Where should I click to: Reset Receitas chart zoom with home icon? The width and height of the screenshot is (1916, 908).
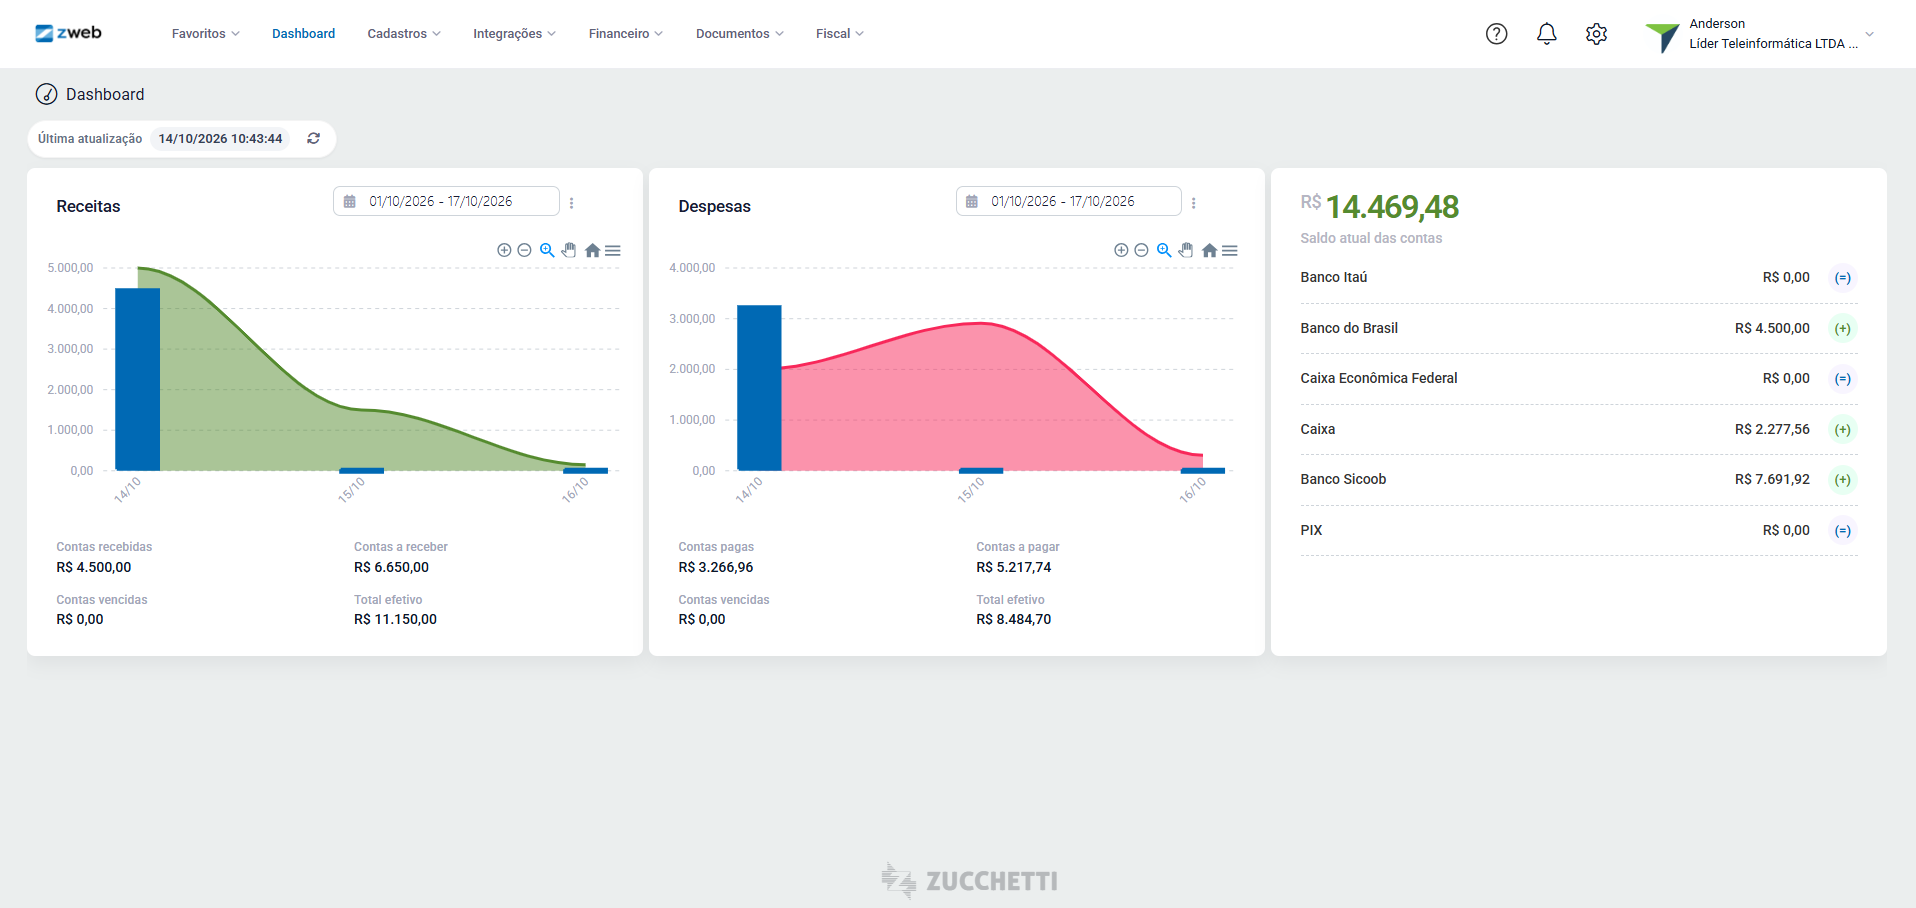(x=592, y=250)
